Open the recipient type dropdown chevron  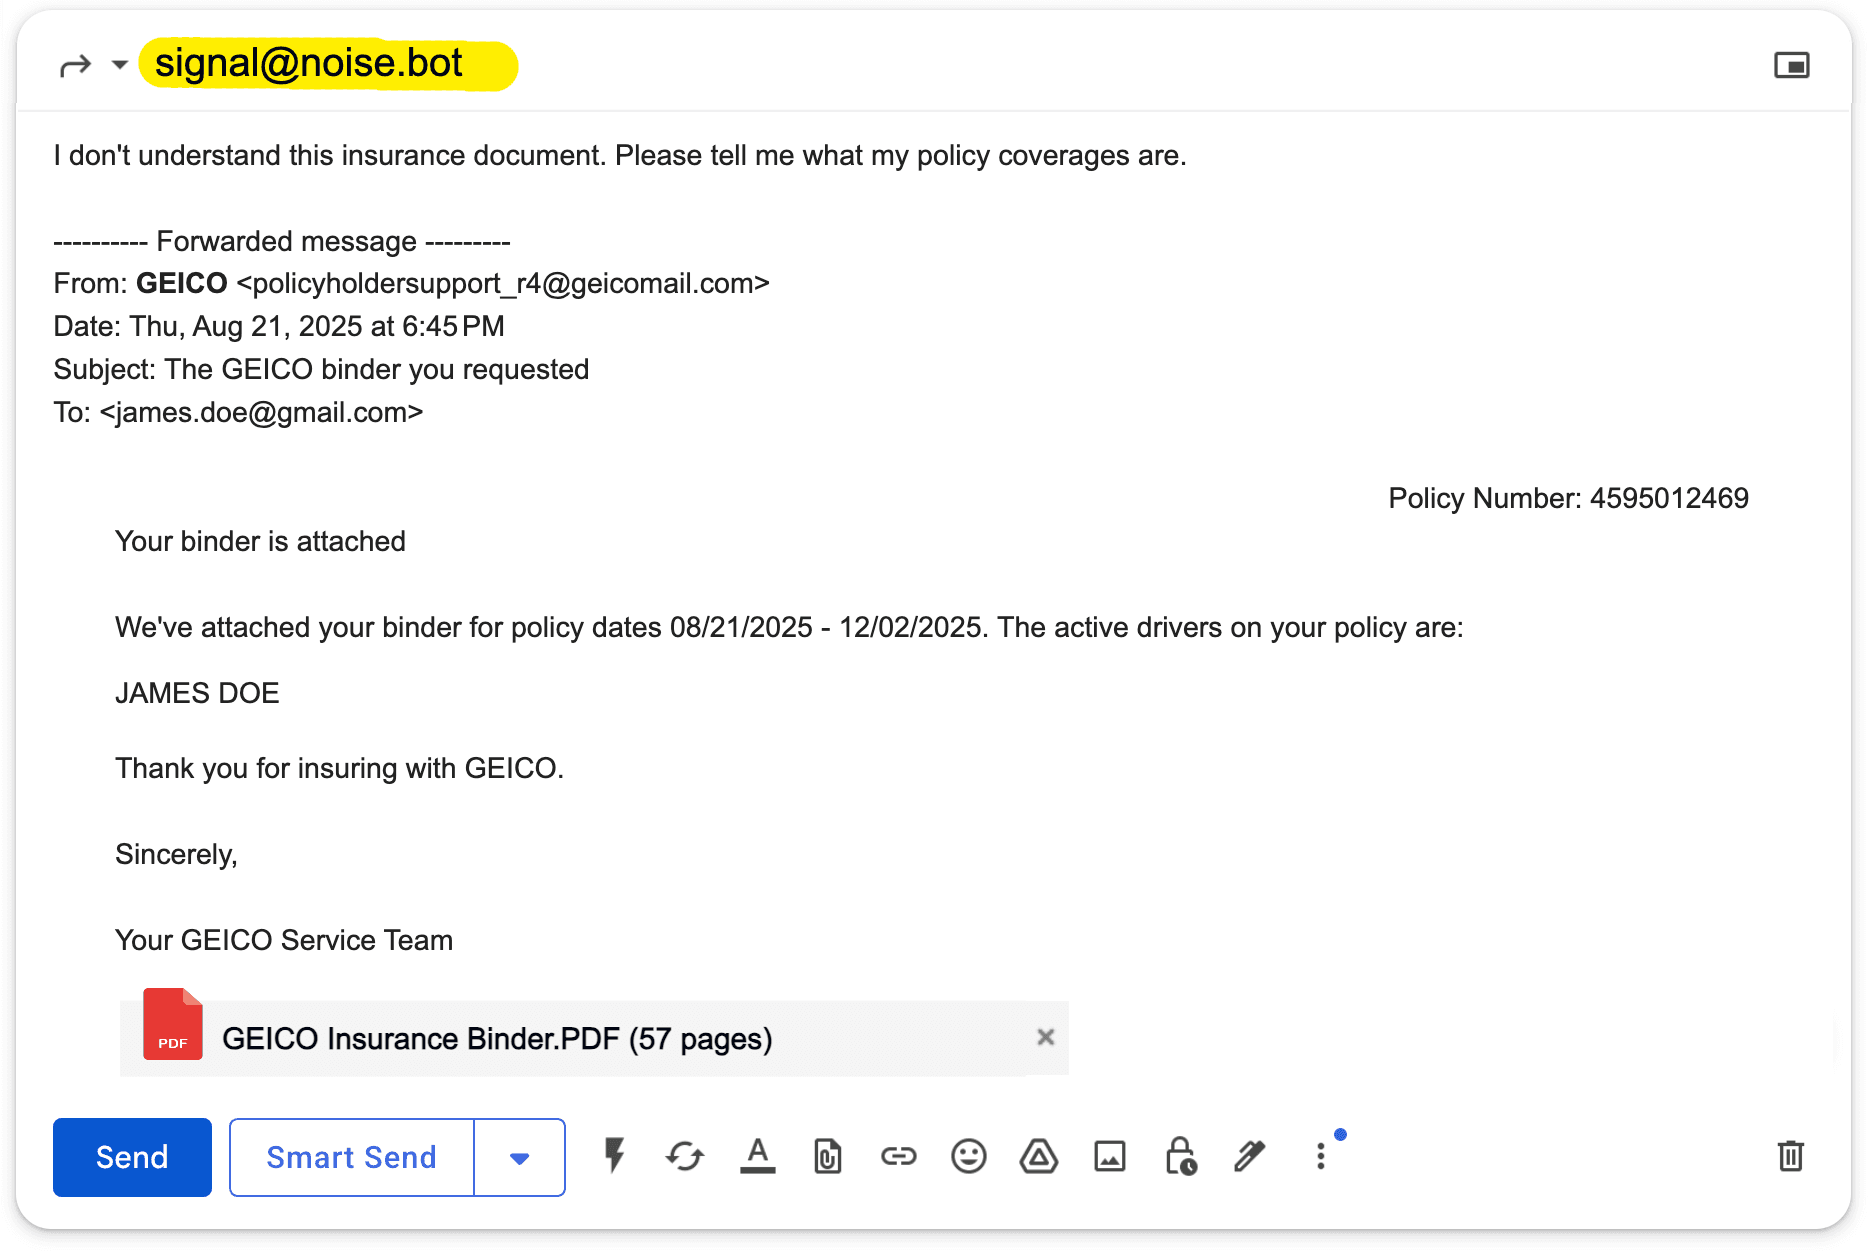tap(119, 64)
